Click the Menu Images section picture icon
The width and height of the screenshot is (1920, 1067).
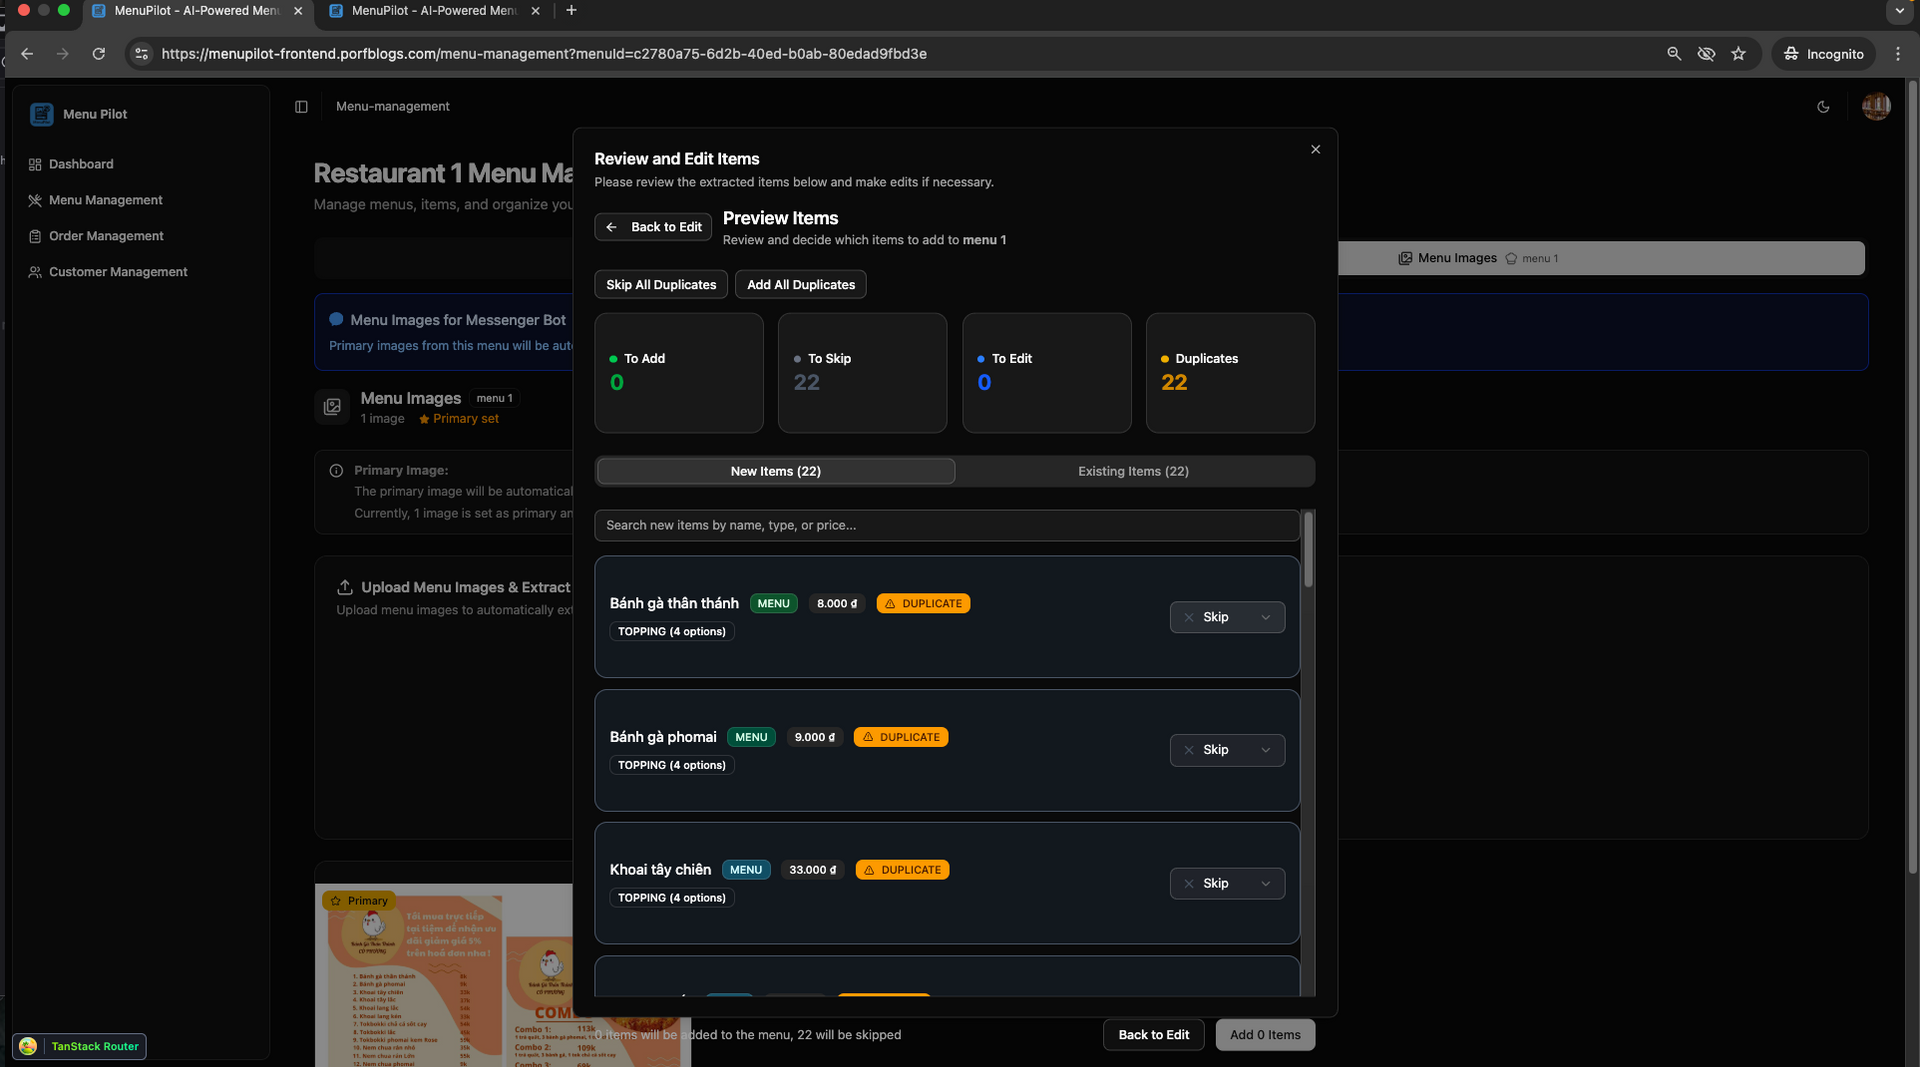[332, 407]
